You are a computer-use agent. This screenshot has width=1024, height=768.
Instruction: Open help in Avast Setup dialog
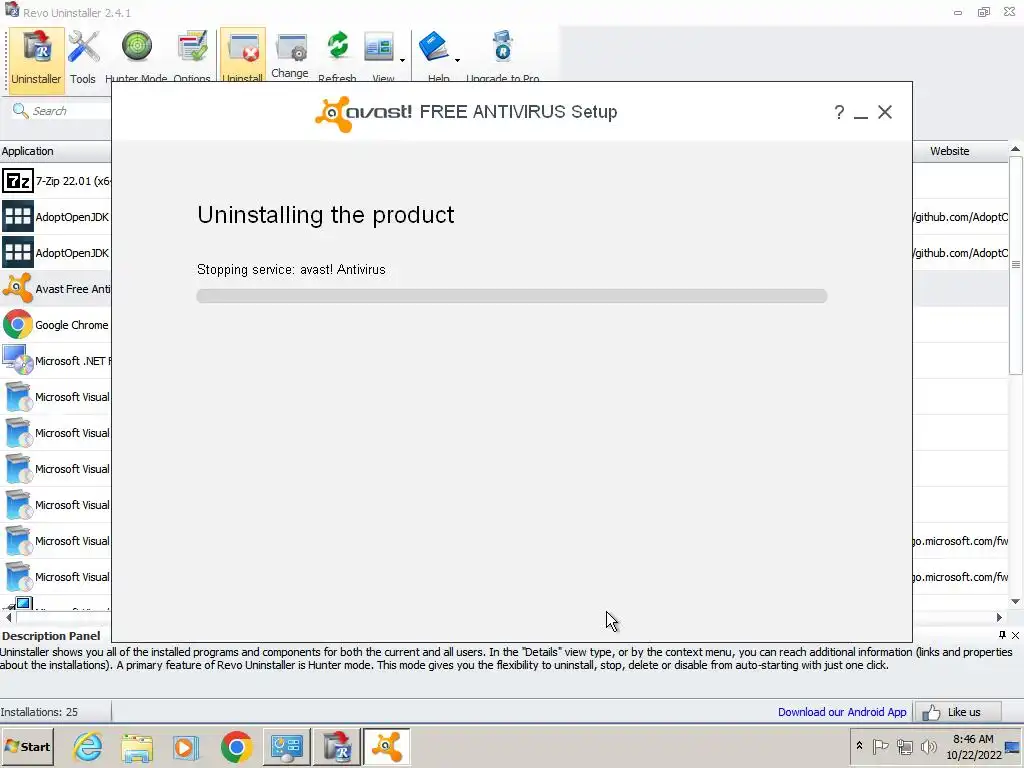[839, 112]
